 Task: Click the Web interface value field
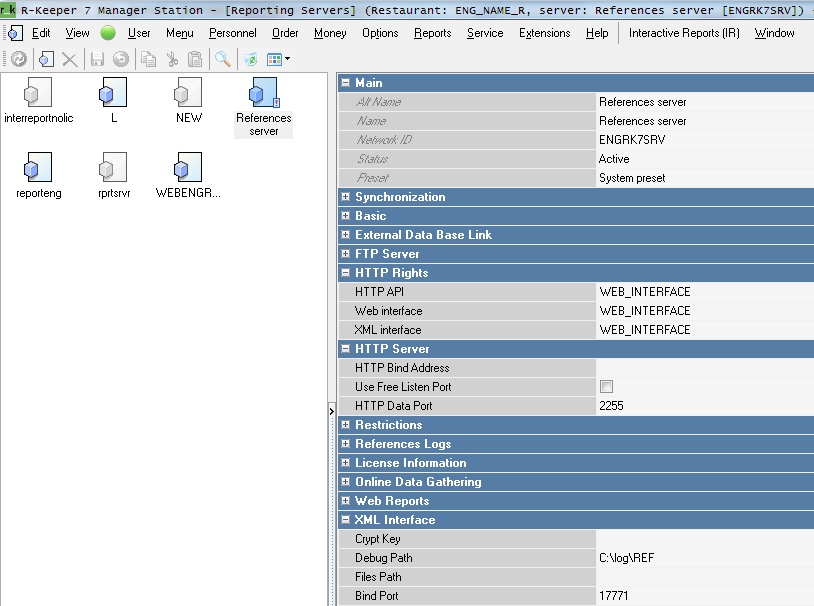click(705, 311)
